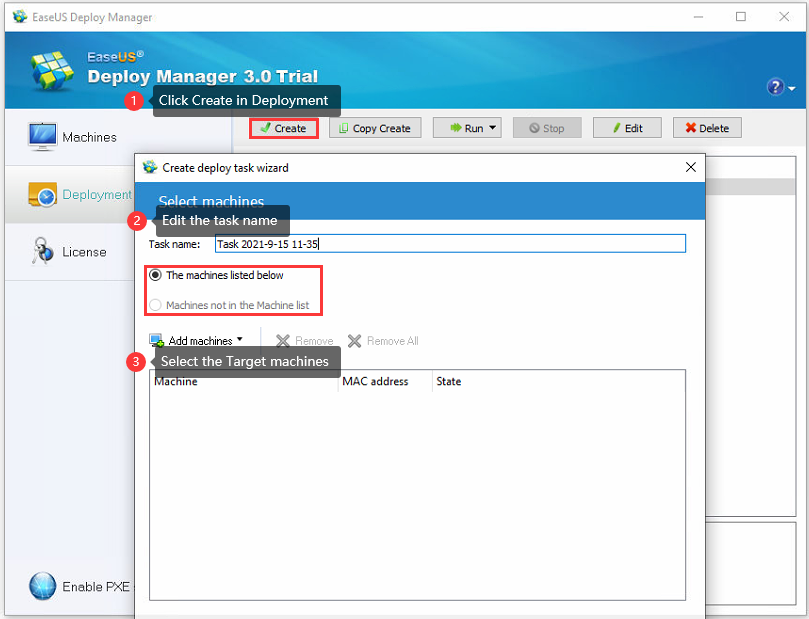Click the State column header

448,381
